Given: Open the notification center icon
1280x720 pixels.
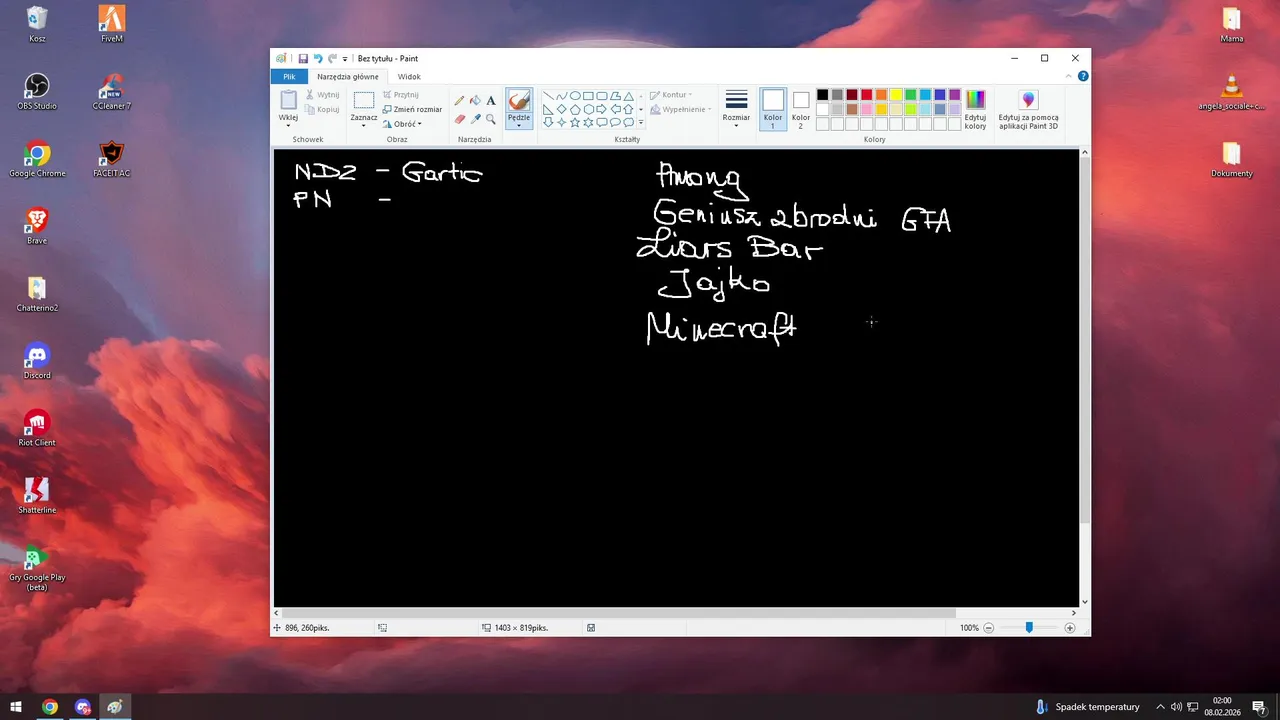Looking at the screenshot, I should (1259, 707).
